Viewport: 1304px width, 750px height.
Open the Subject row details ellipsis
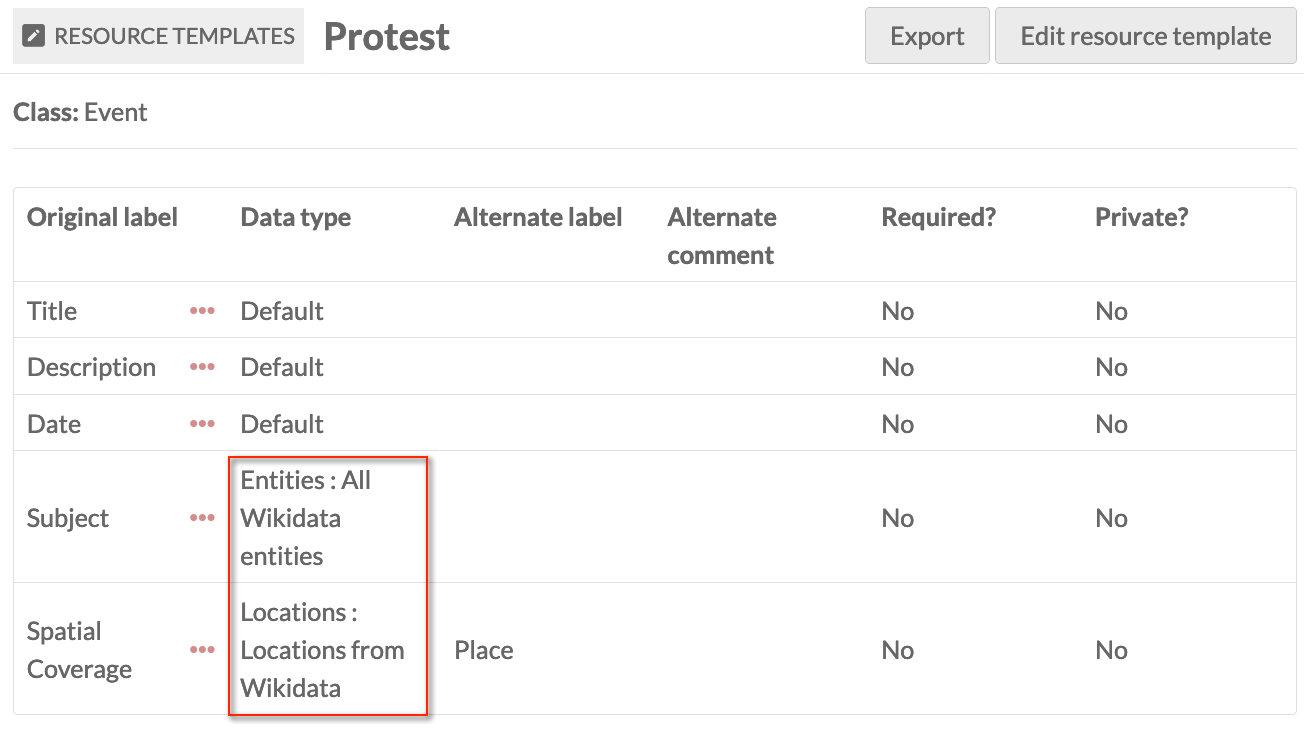(202, 518)
